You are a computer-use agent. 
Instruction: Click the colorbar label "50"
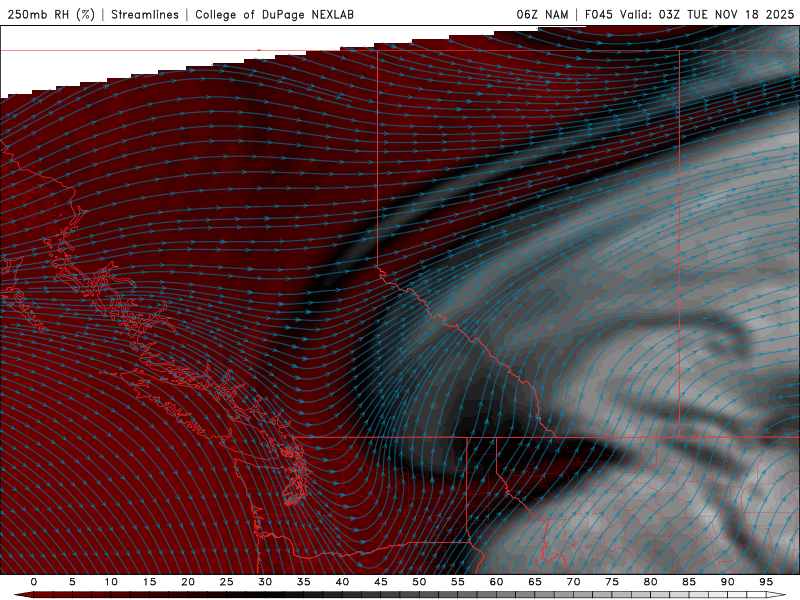[x=419, y=582]
